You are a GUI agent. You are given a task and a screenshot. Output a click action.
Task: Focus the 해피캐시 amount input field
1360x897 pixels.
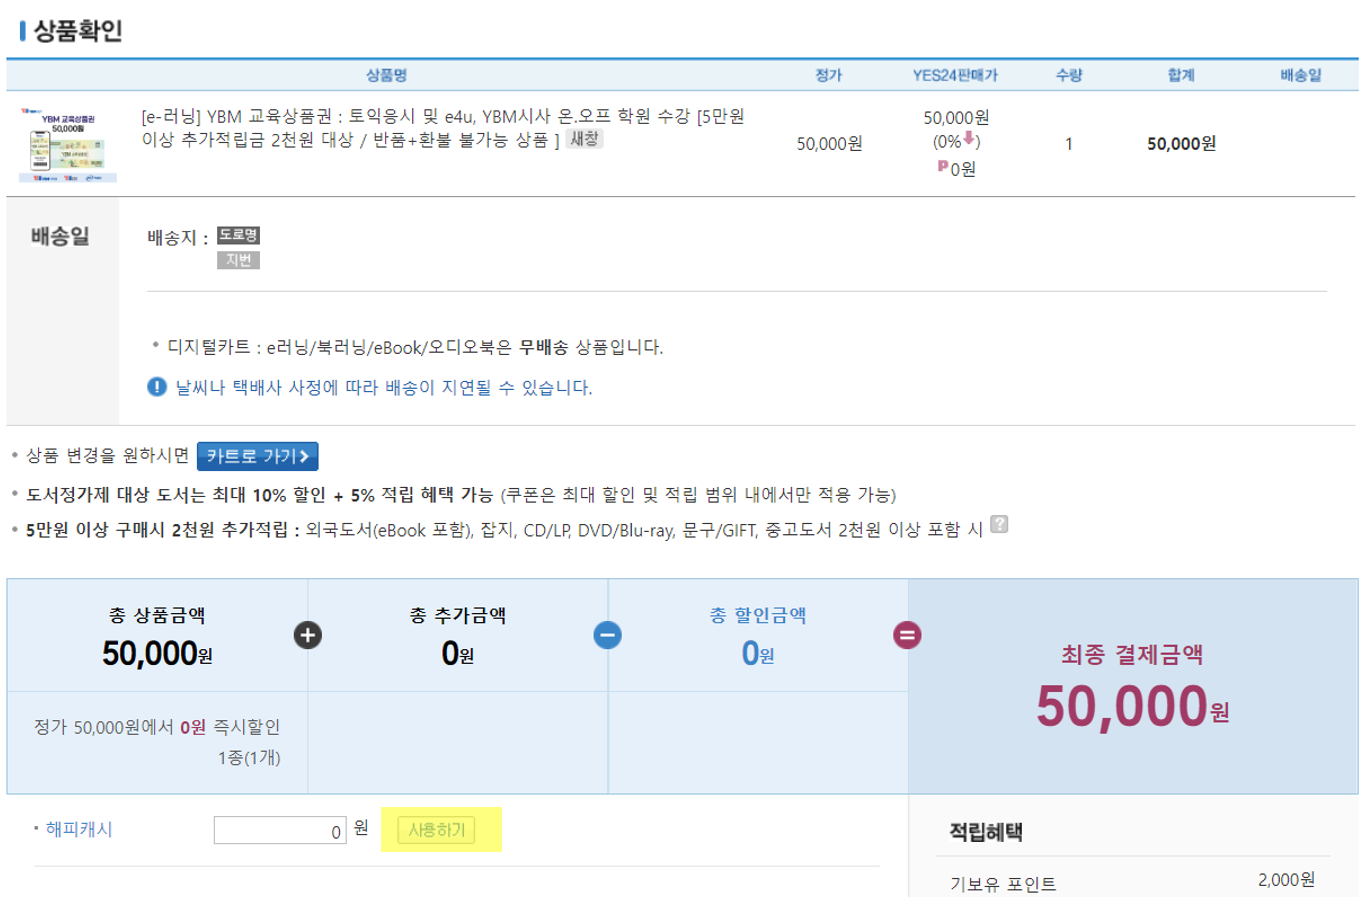pos(280,830)
